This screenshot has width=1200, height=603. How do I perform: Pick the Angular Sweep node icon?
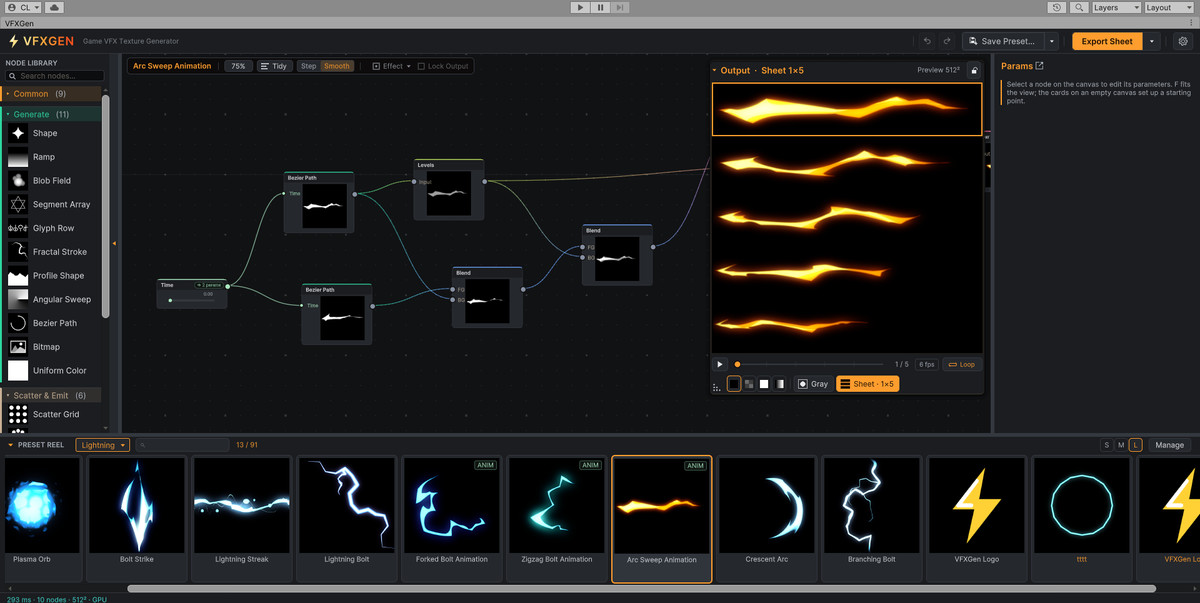(x=18, y=299)
